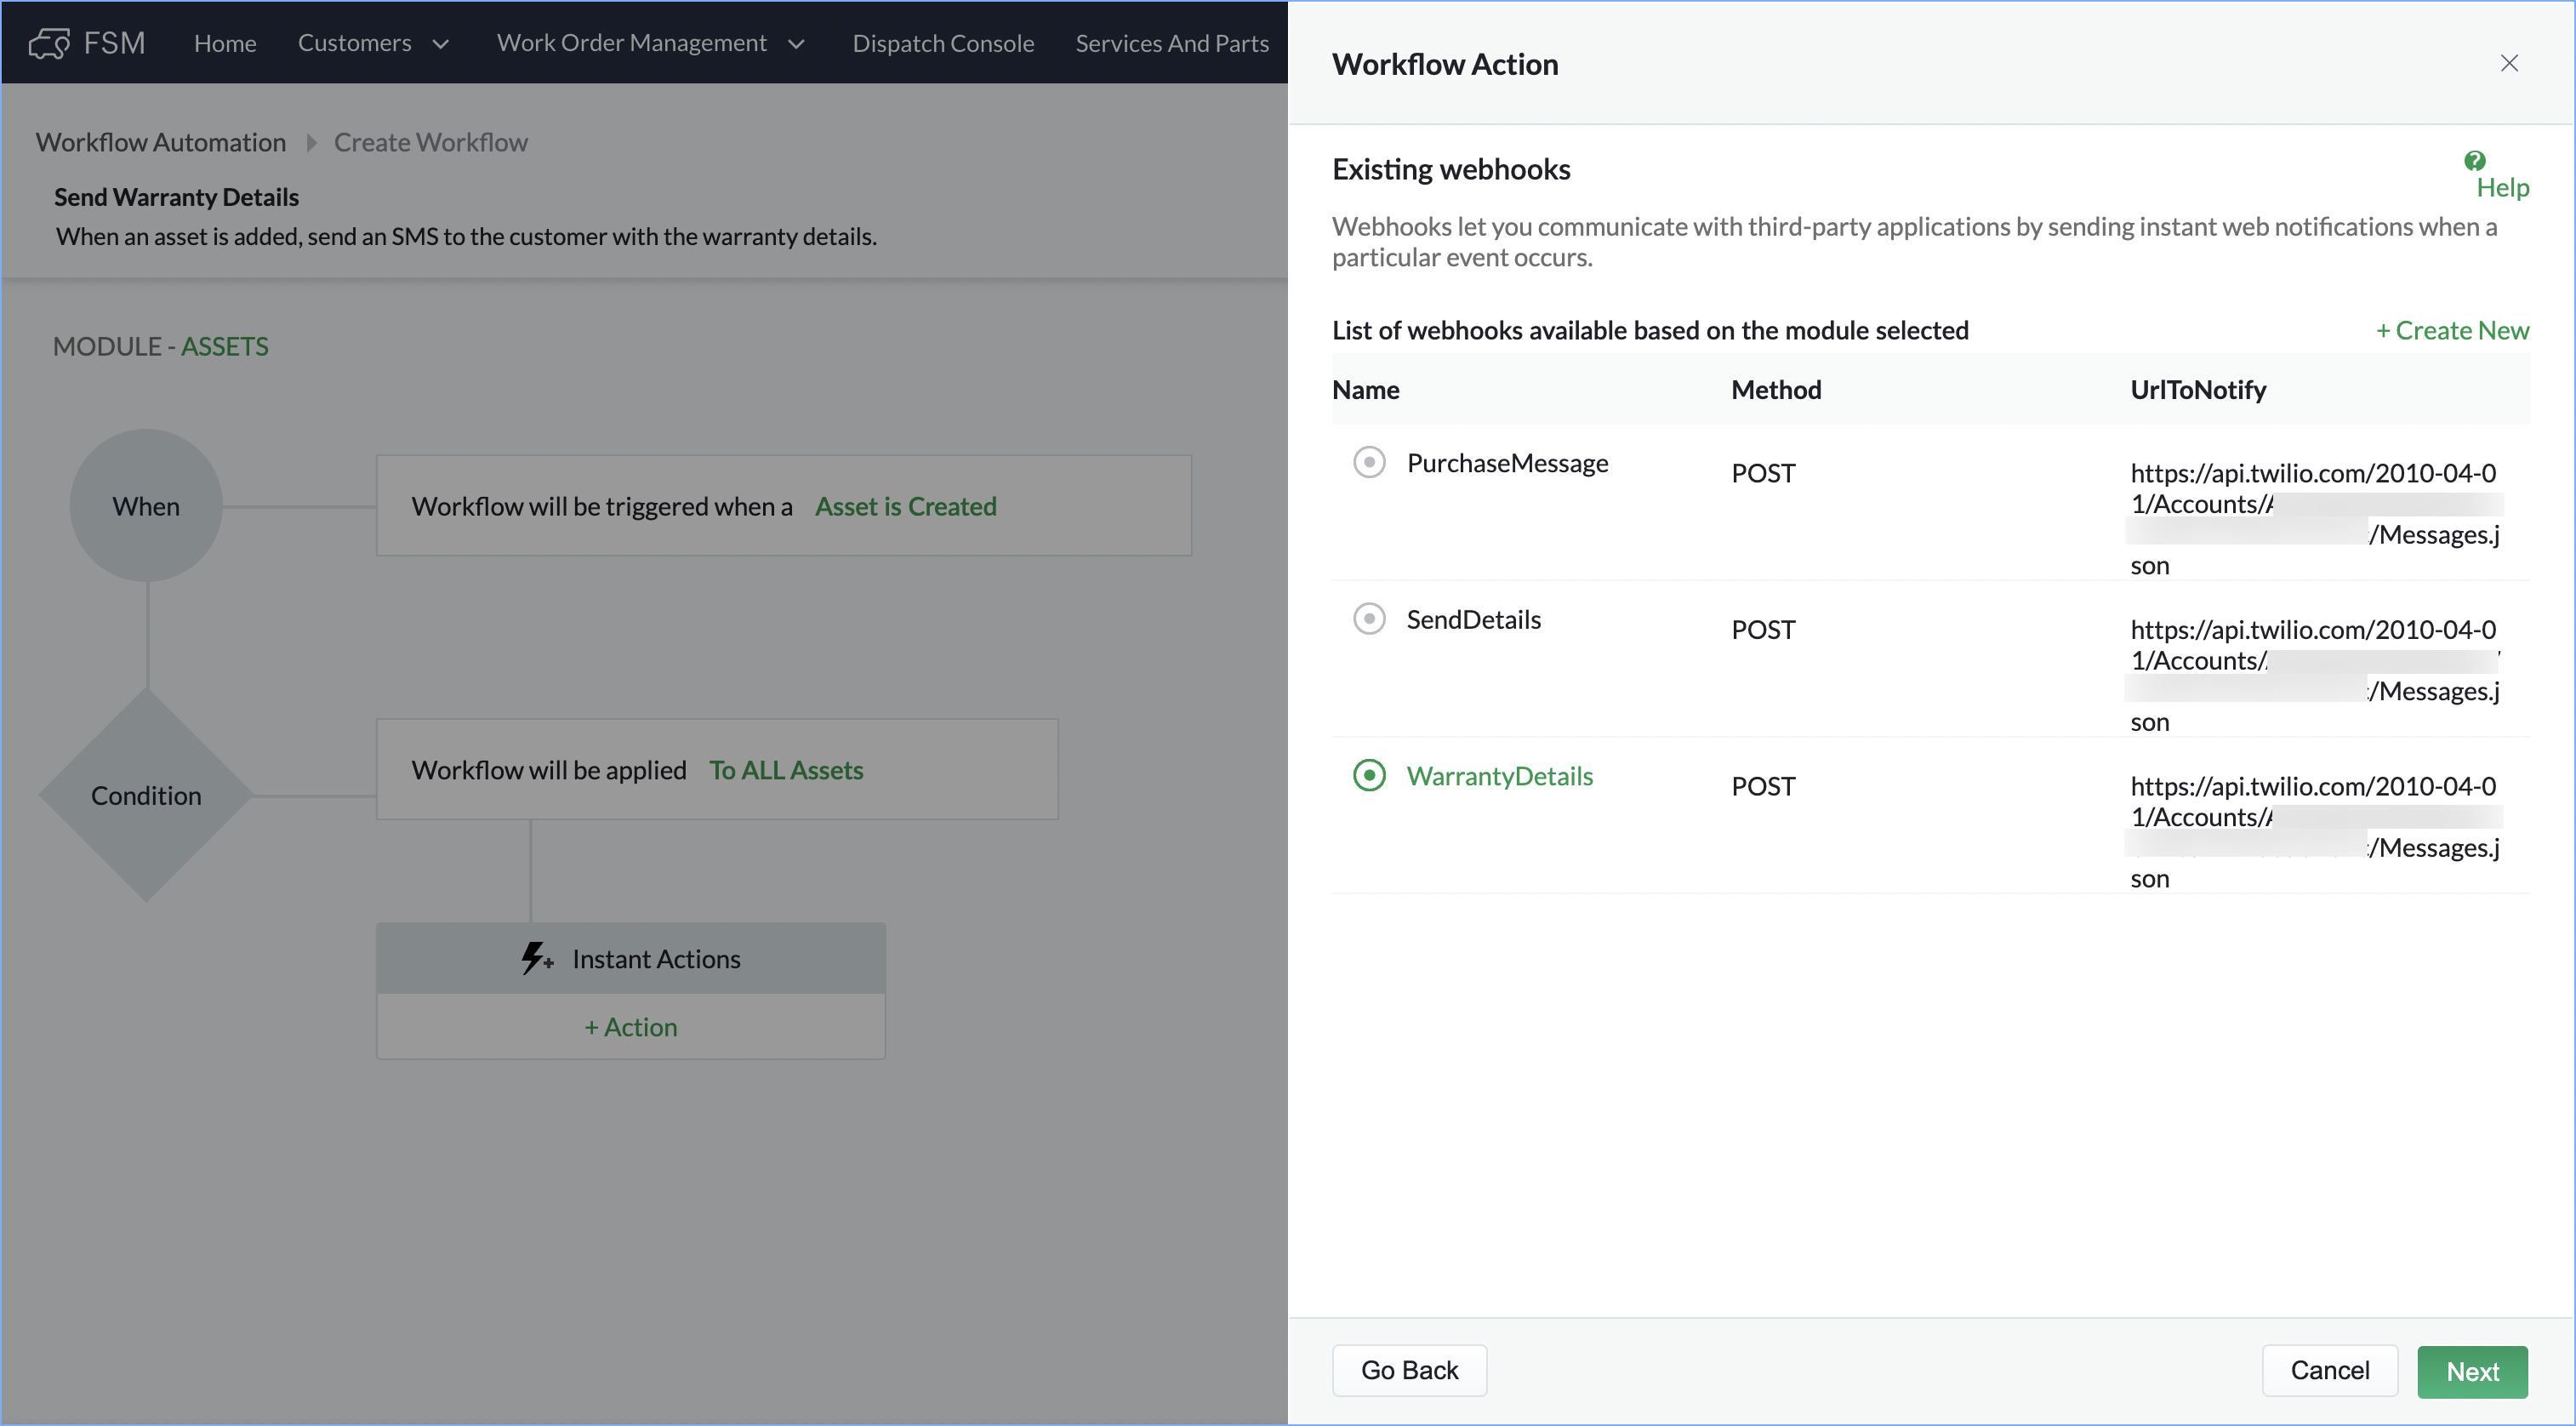Click the Condition diamond node

click(146, 795)
